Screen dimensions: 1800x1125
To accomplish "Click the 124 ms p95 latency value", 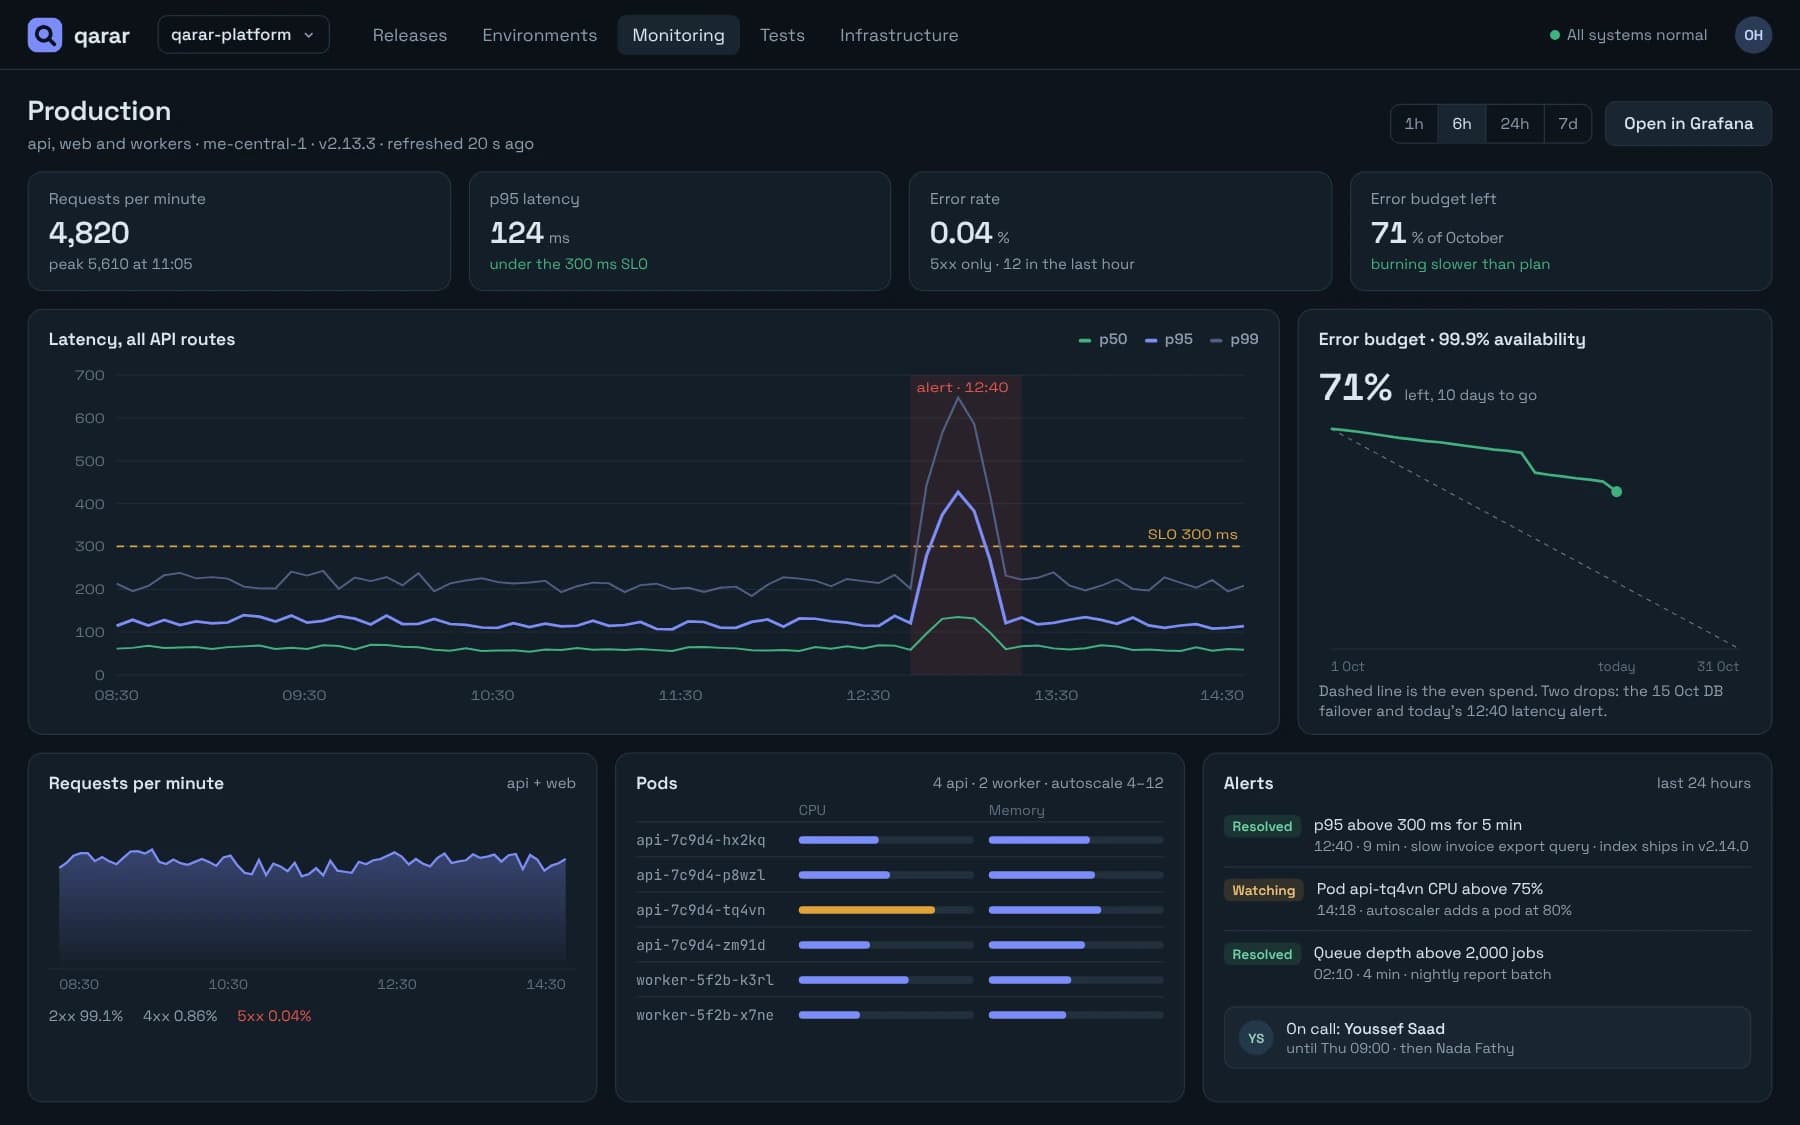I will coord(529,233).
